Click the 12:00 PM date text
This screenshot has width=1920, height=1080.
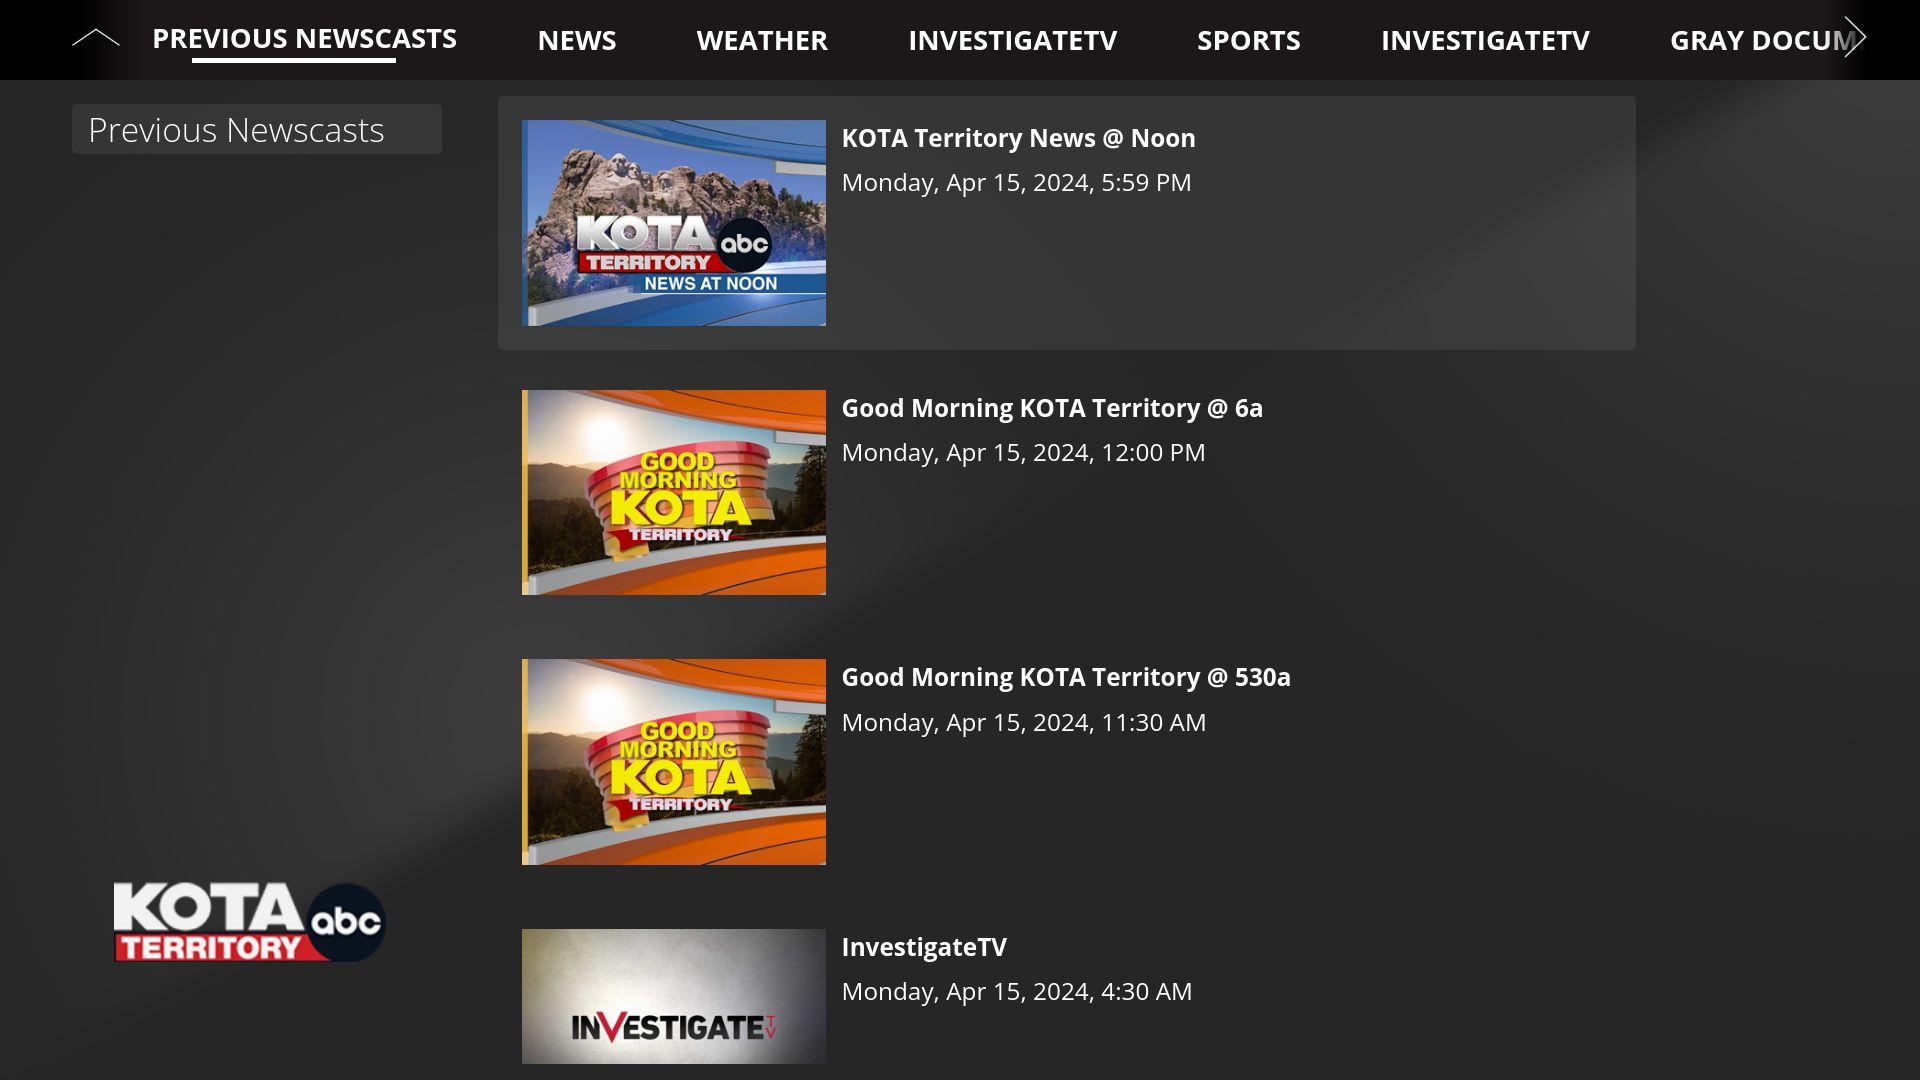coord(1023,452)
